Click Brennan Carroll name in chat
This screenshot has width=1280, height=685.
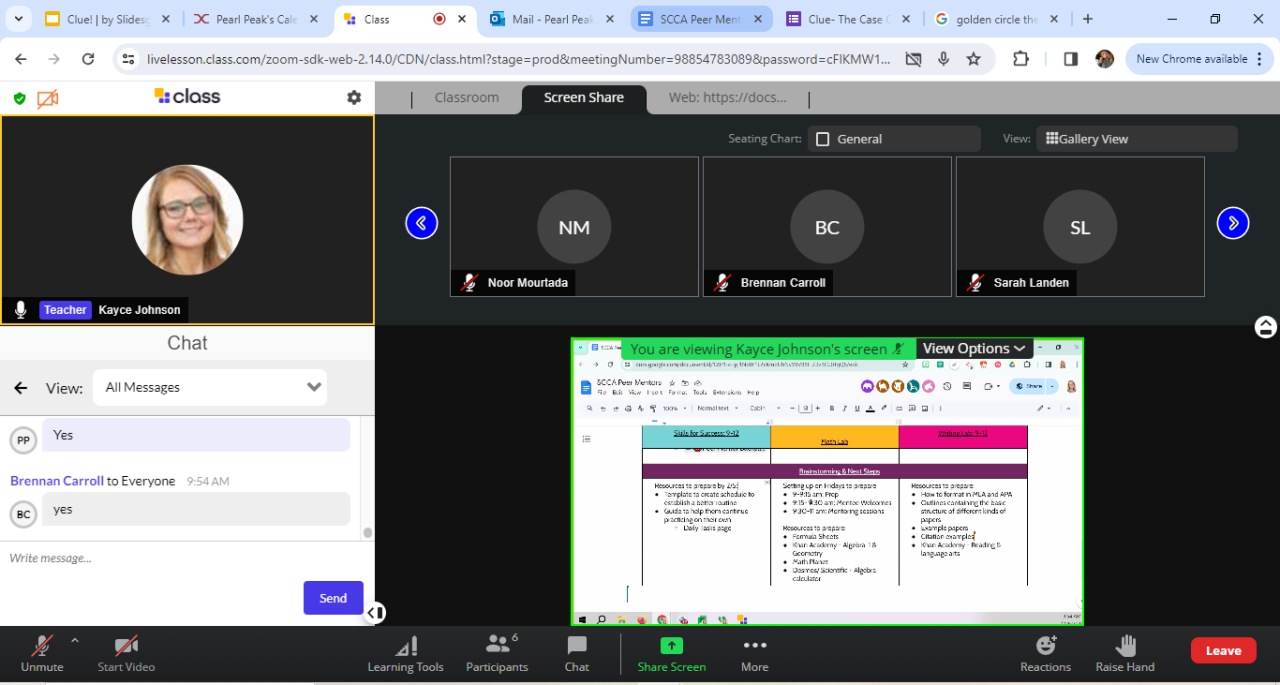(57, 481)
